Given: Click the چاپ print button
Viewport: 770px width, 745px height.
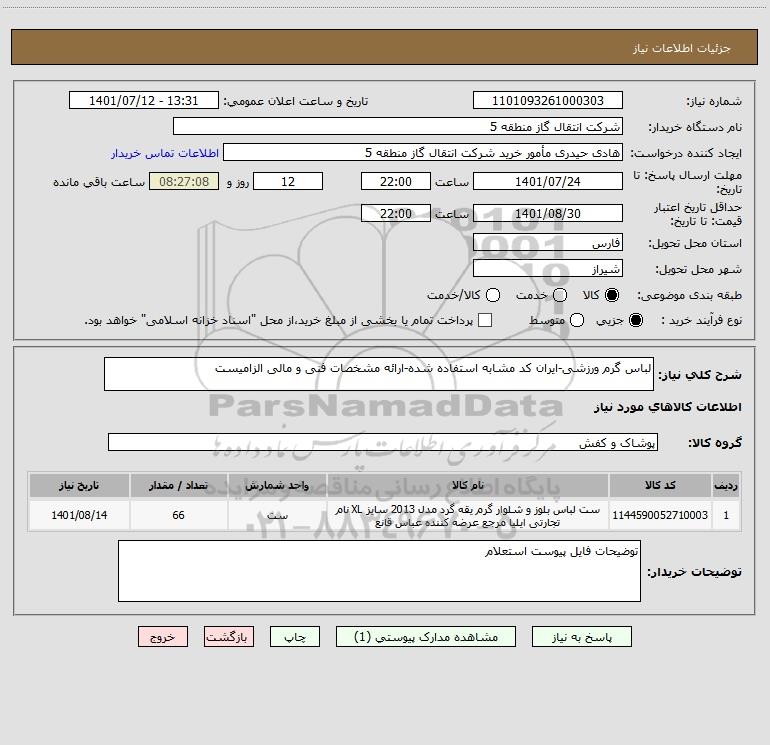Looking at the screenshot, I should click(x=295, y=637).
